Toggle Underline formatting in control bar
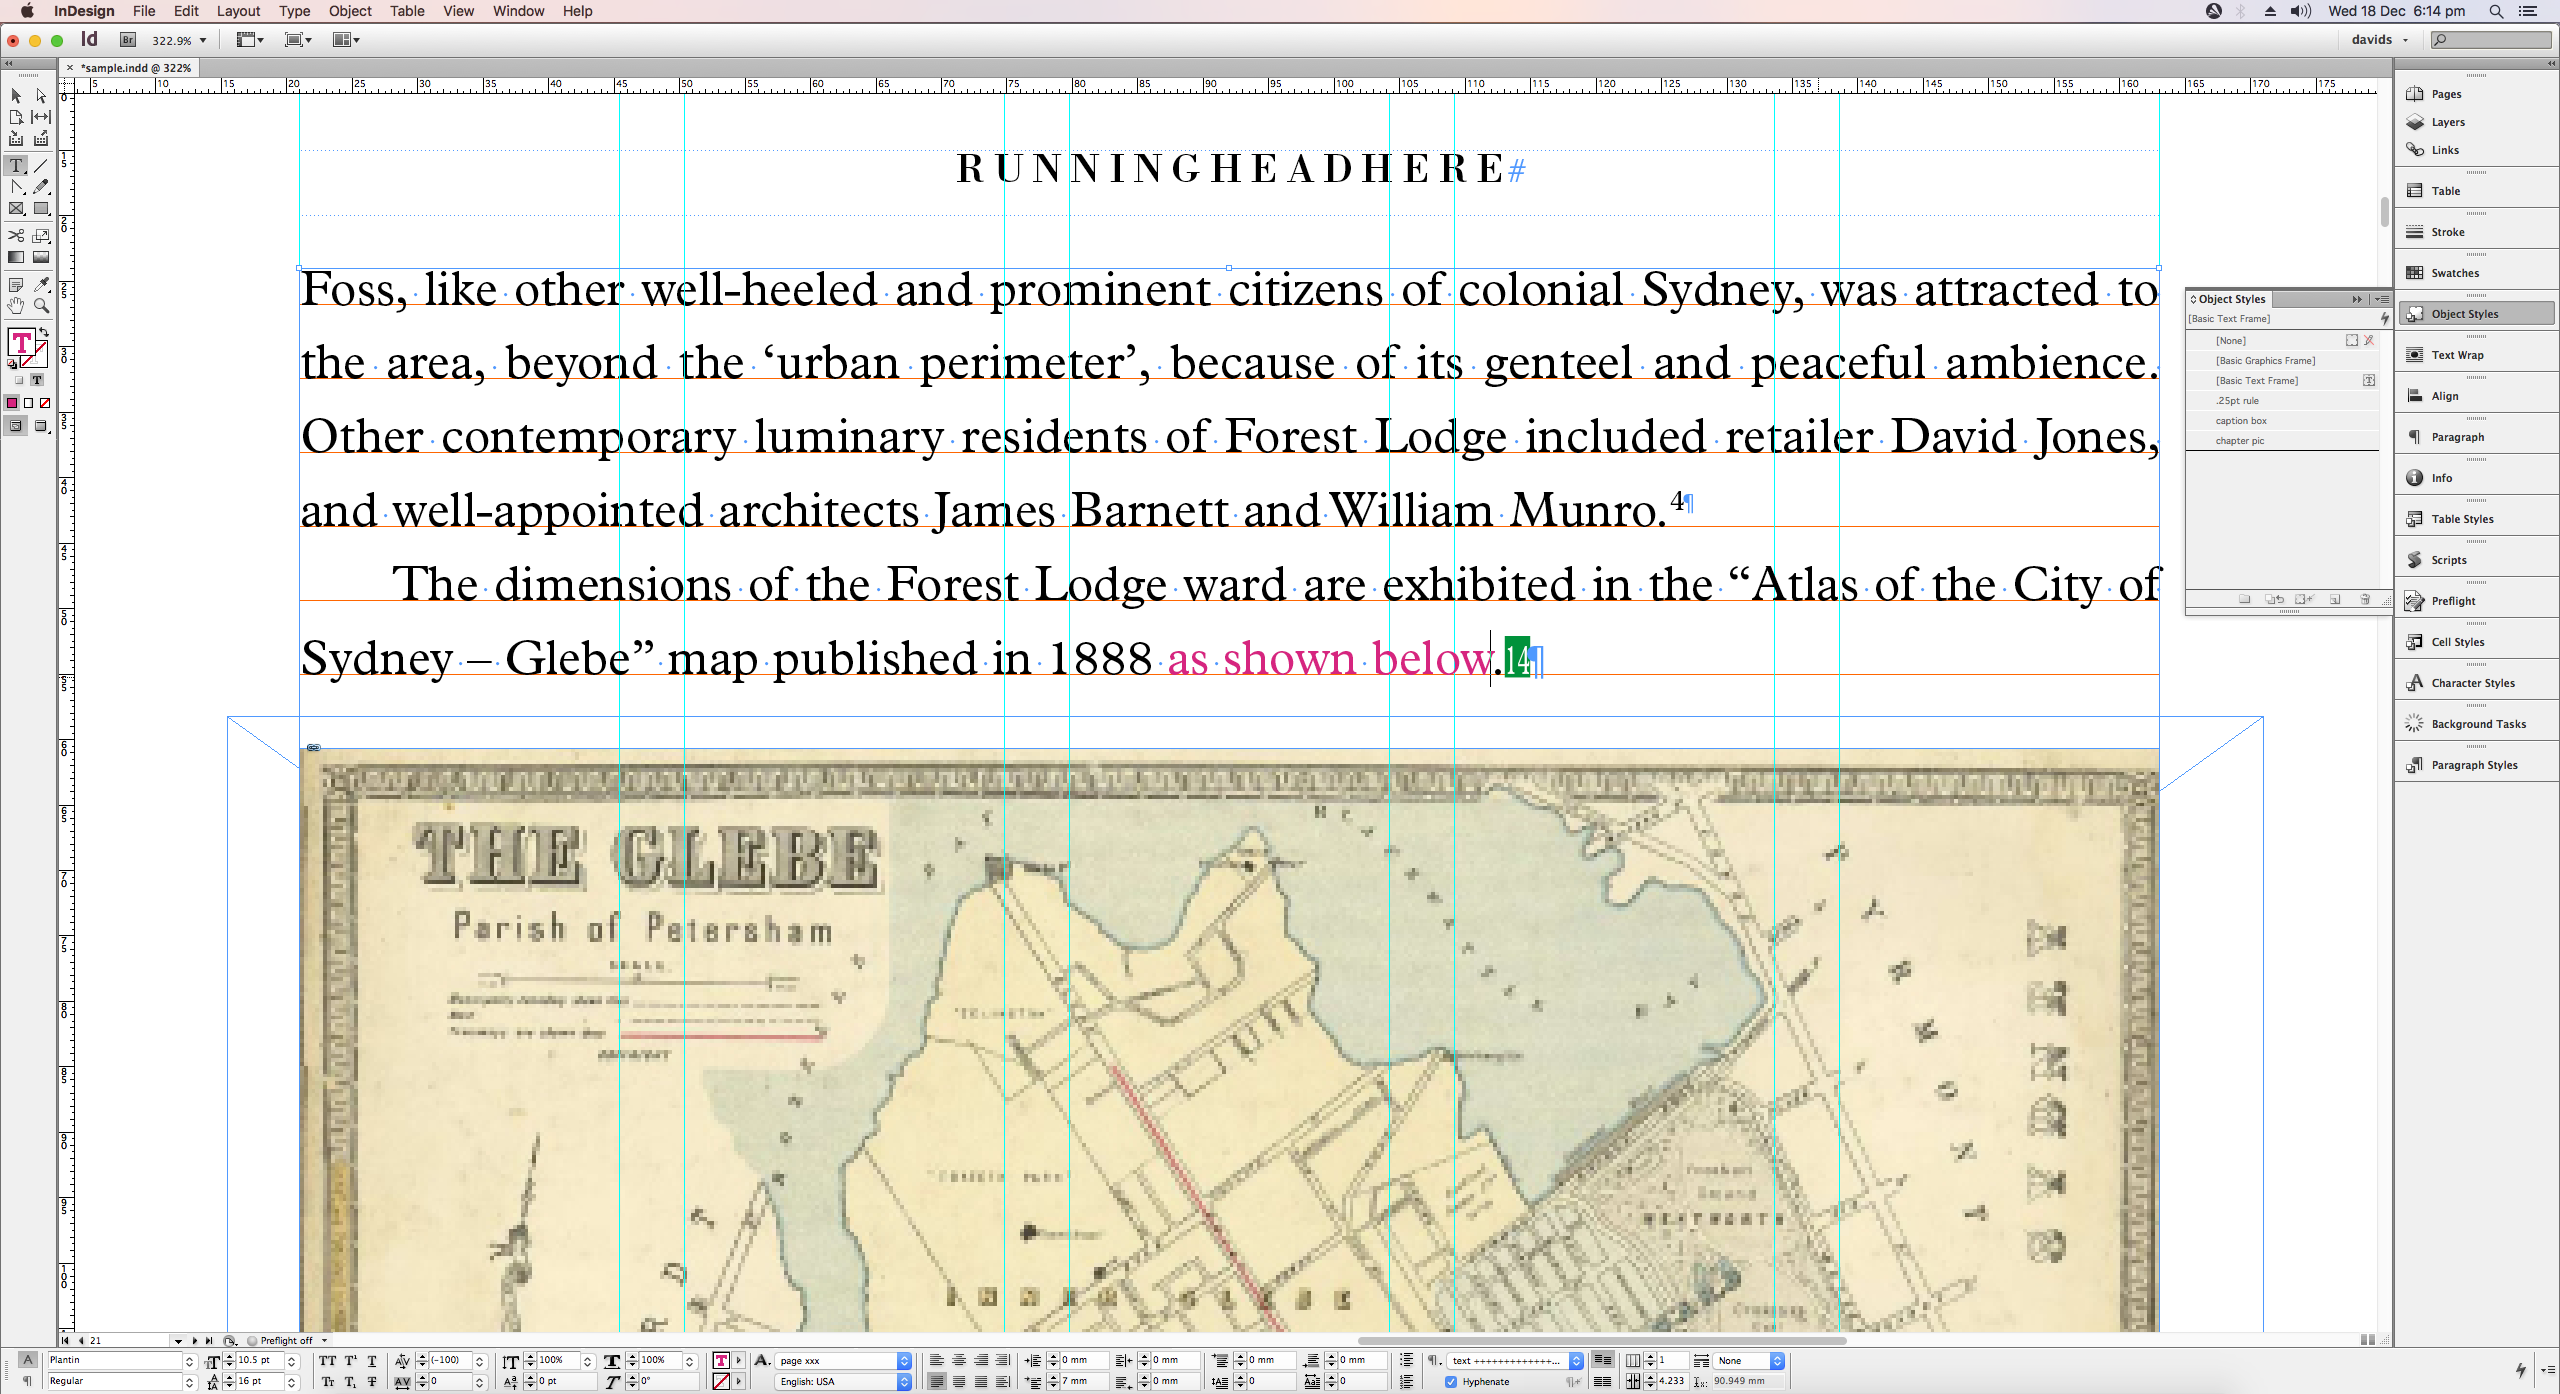The image size is (2560, 1394). (372, 1361)
